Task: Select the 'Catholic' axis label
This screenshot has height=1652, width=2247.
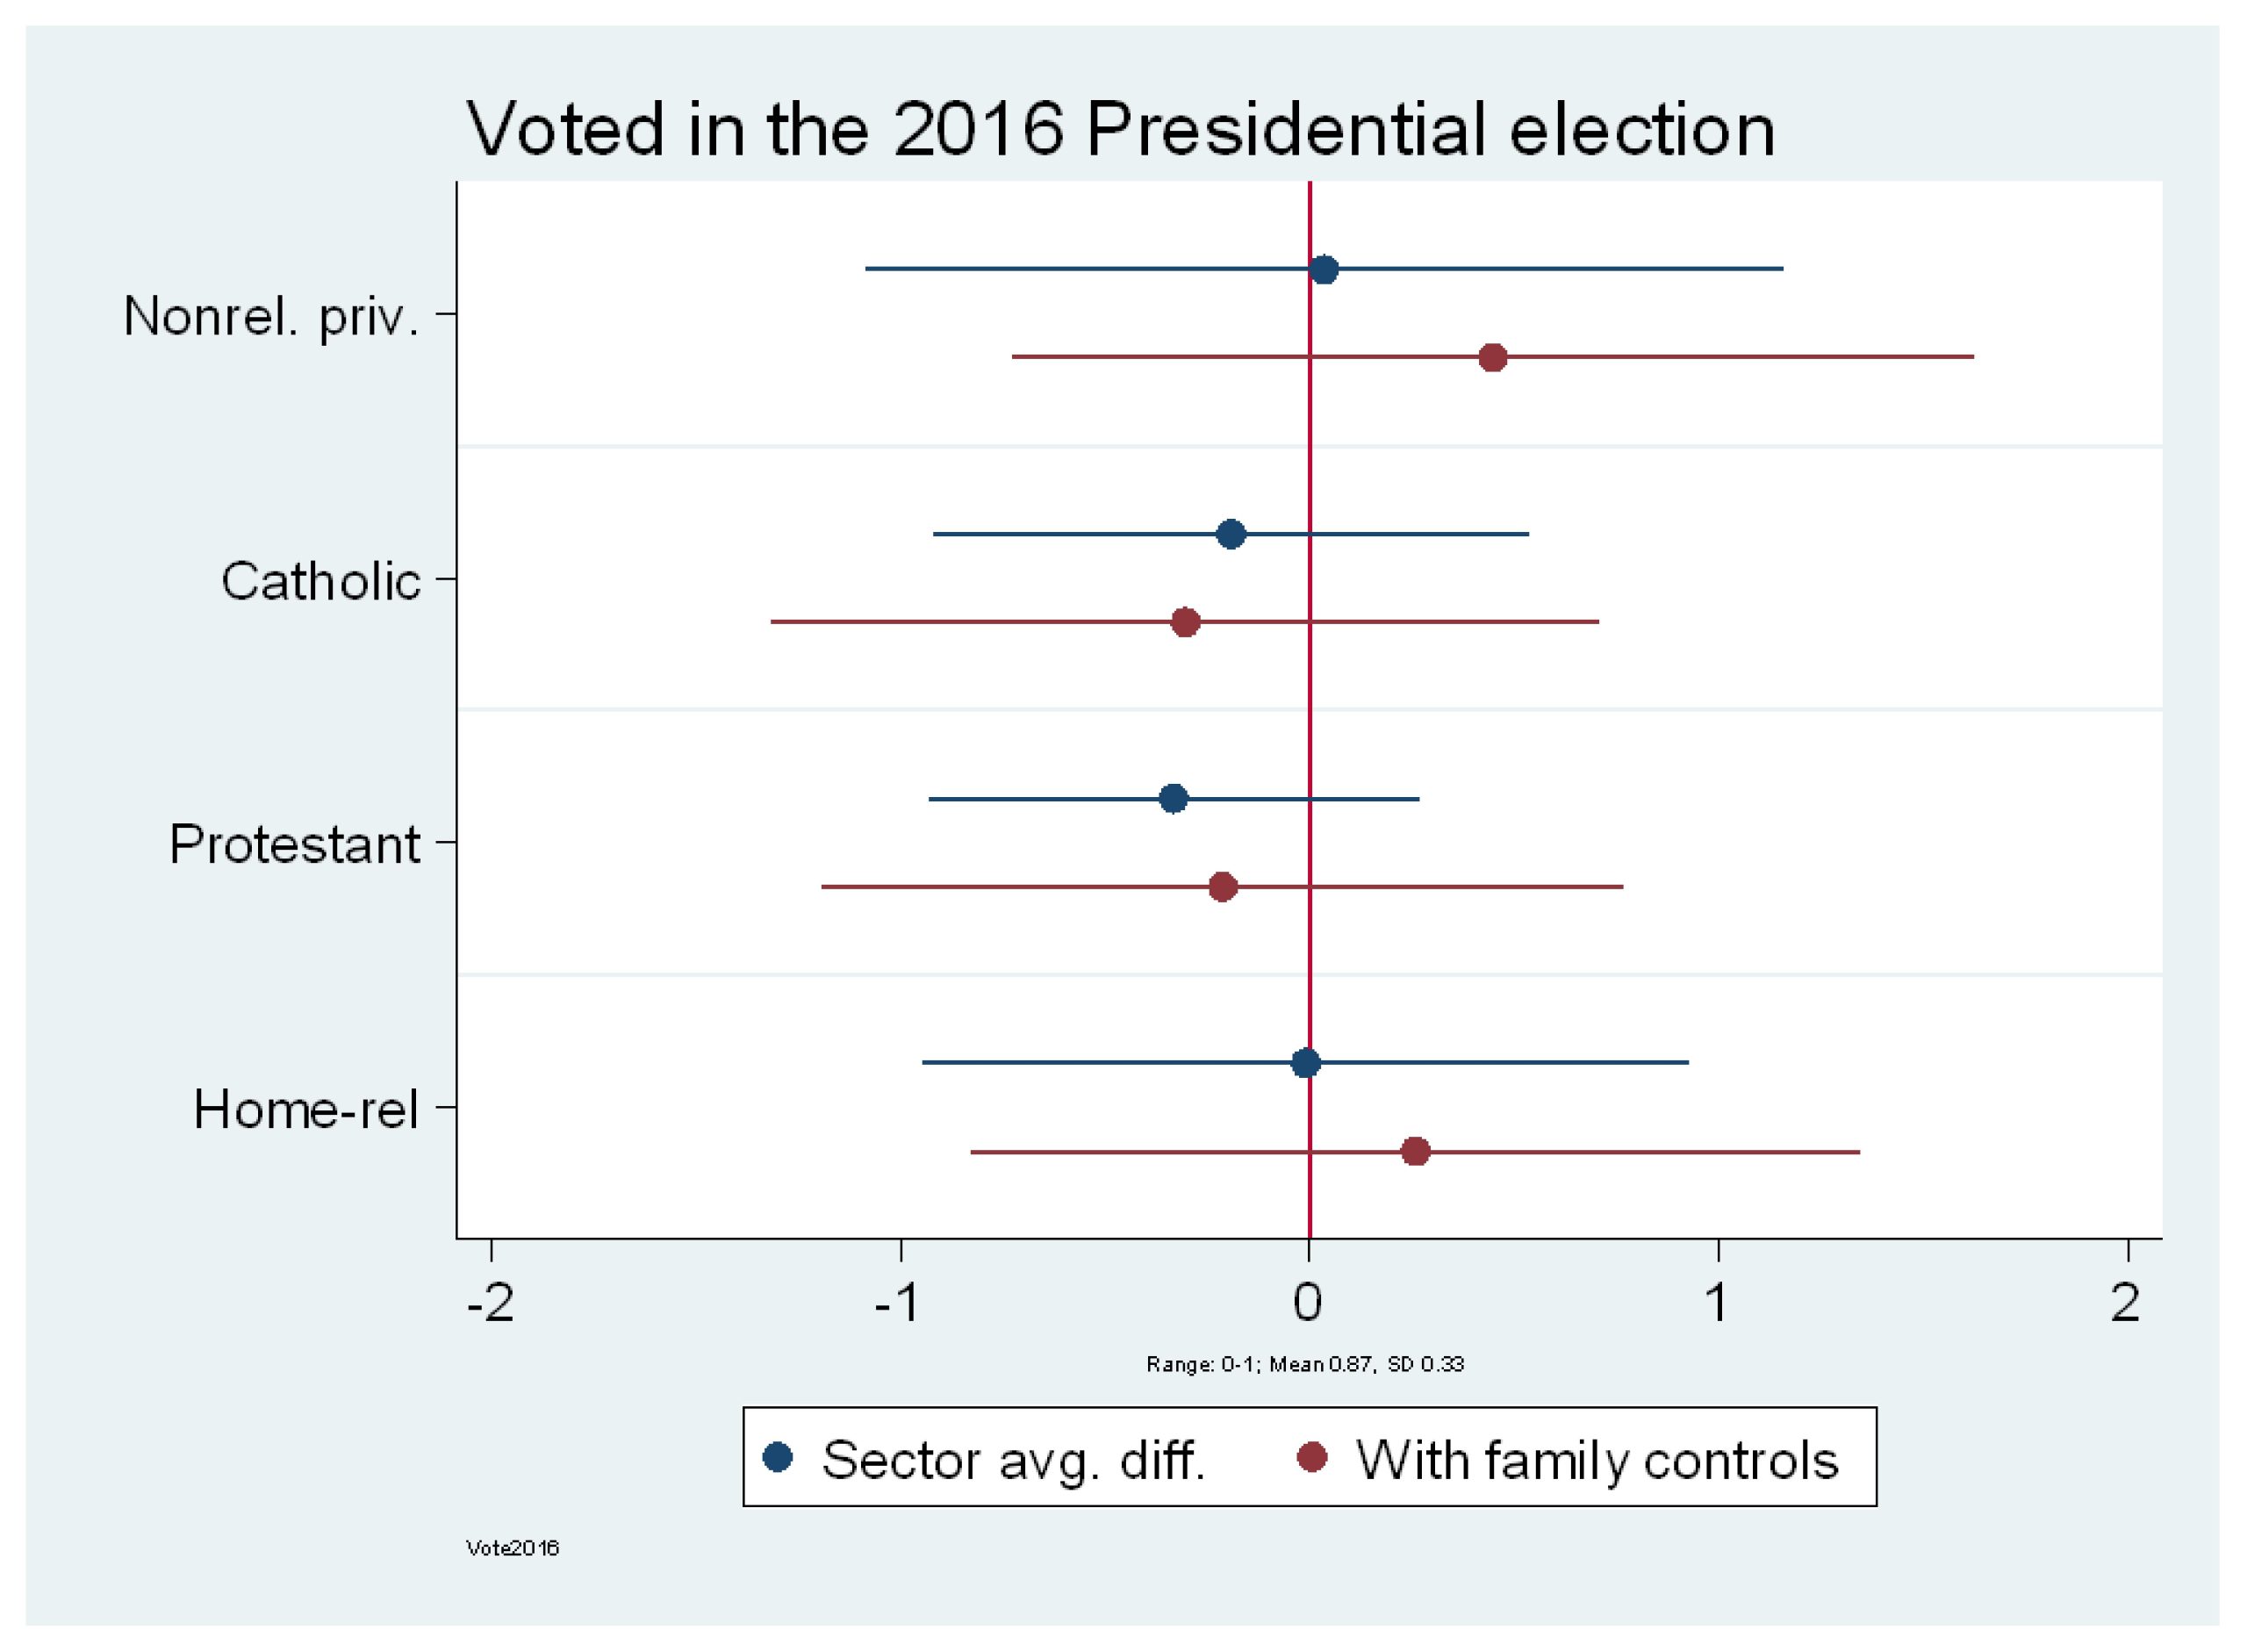Action: [321, 581]
